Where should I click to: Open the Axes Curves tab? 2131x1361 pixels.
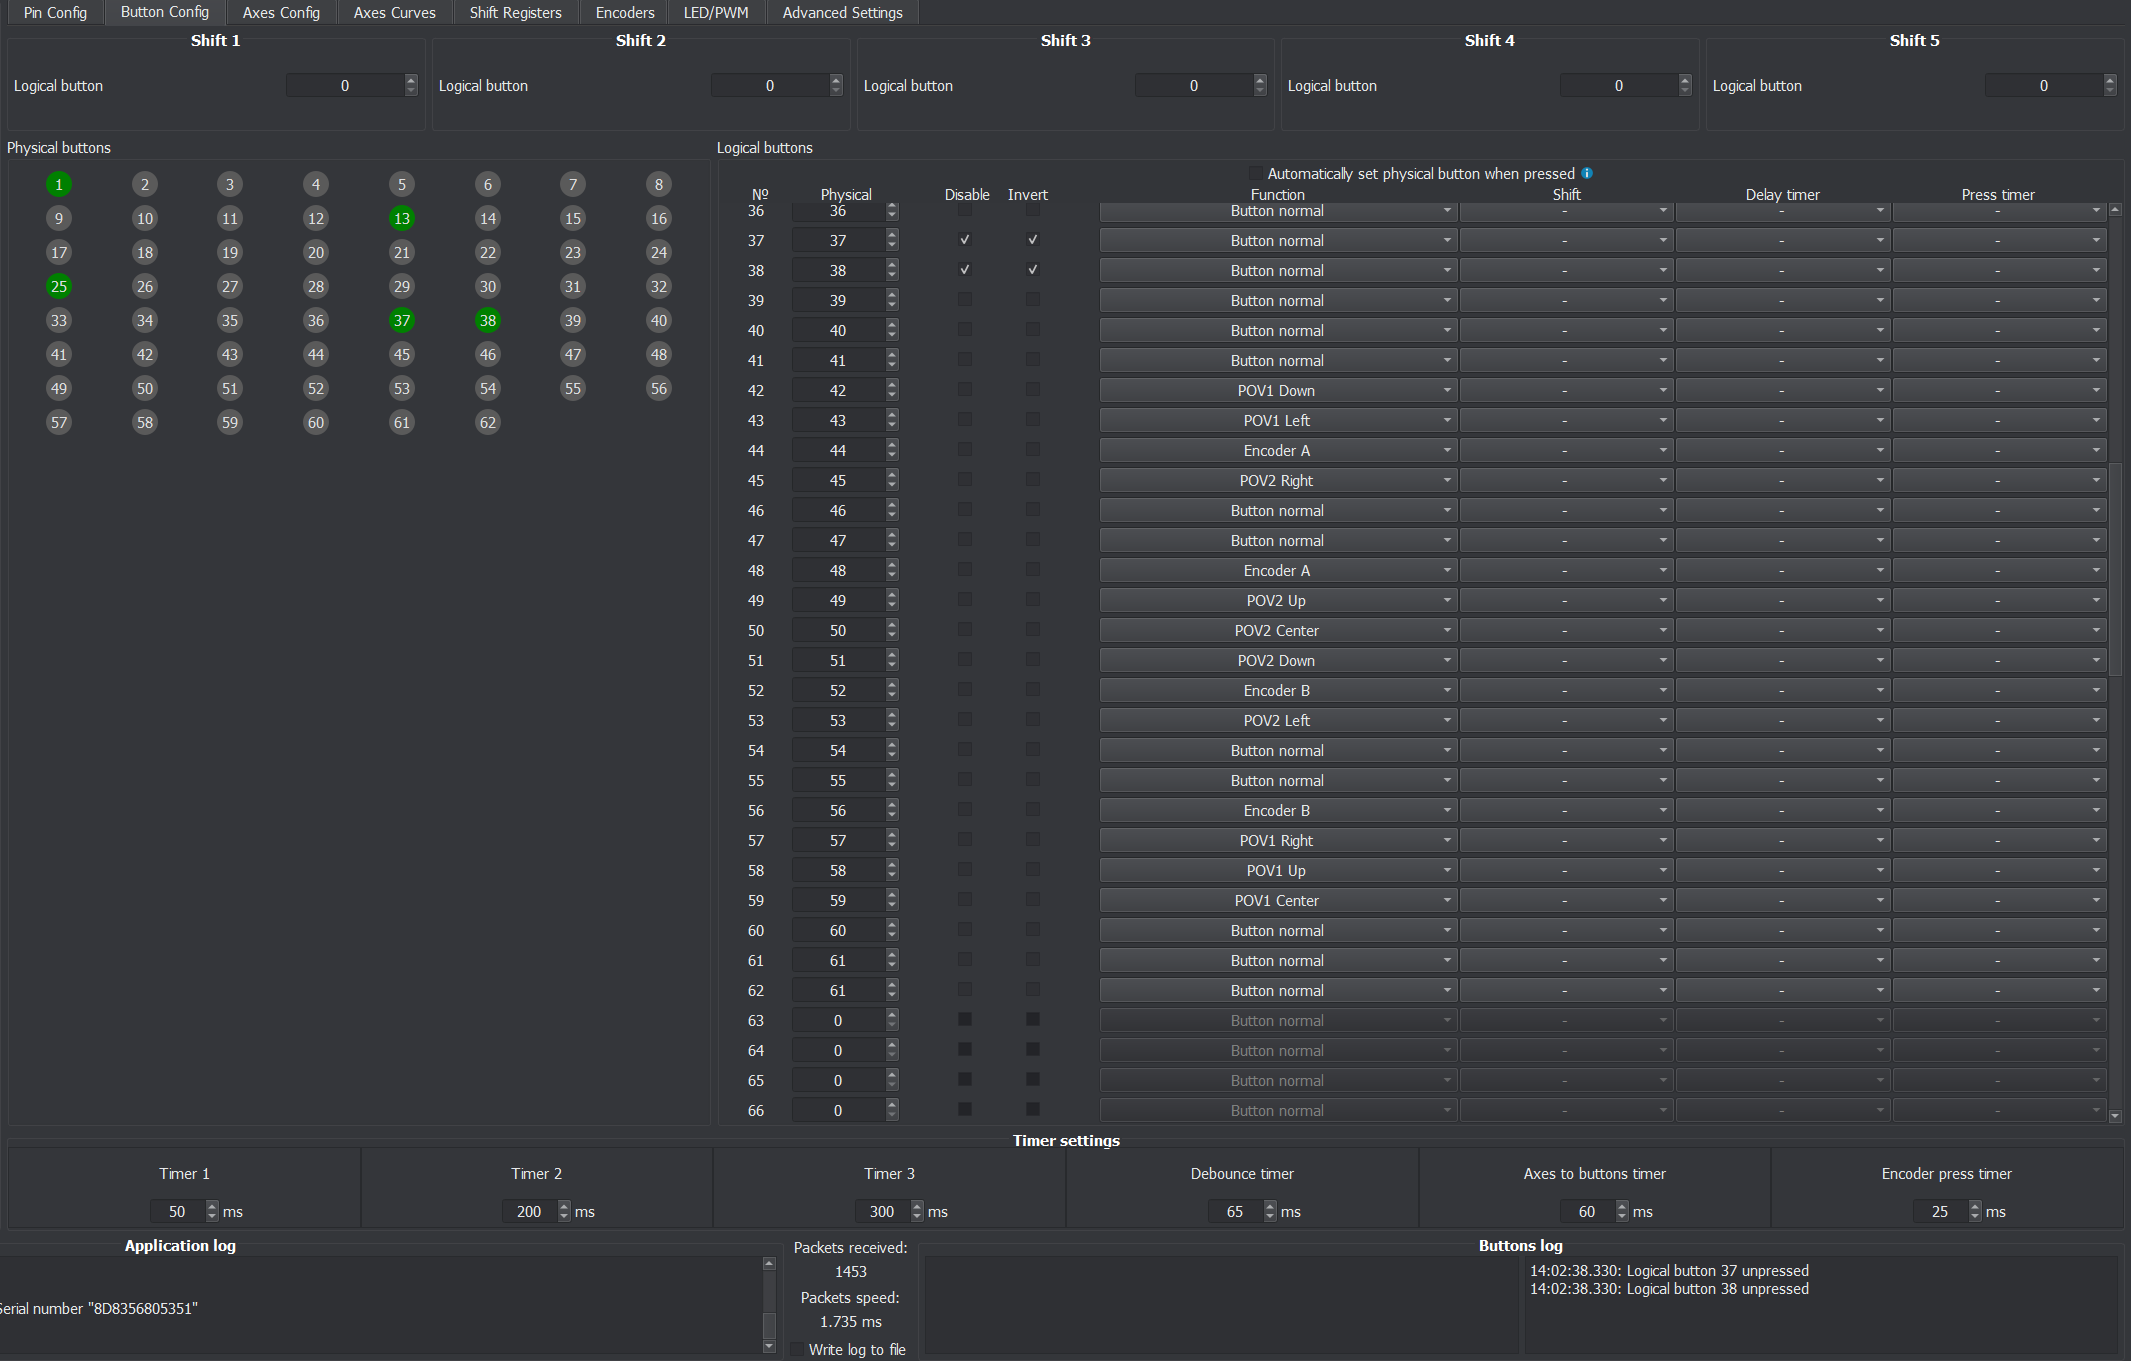click(394, 12)
